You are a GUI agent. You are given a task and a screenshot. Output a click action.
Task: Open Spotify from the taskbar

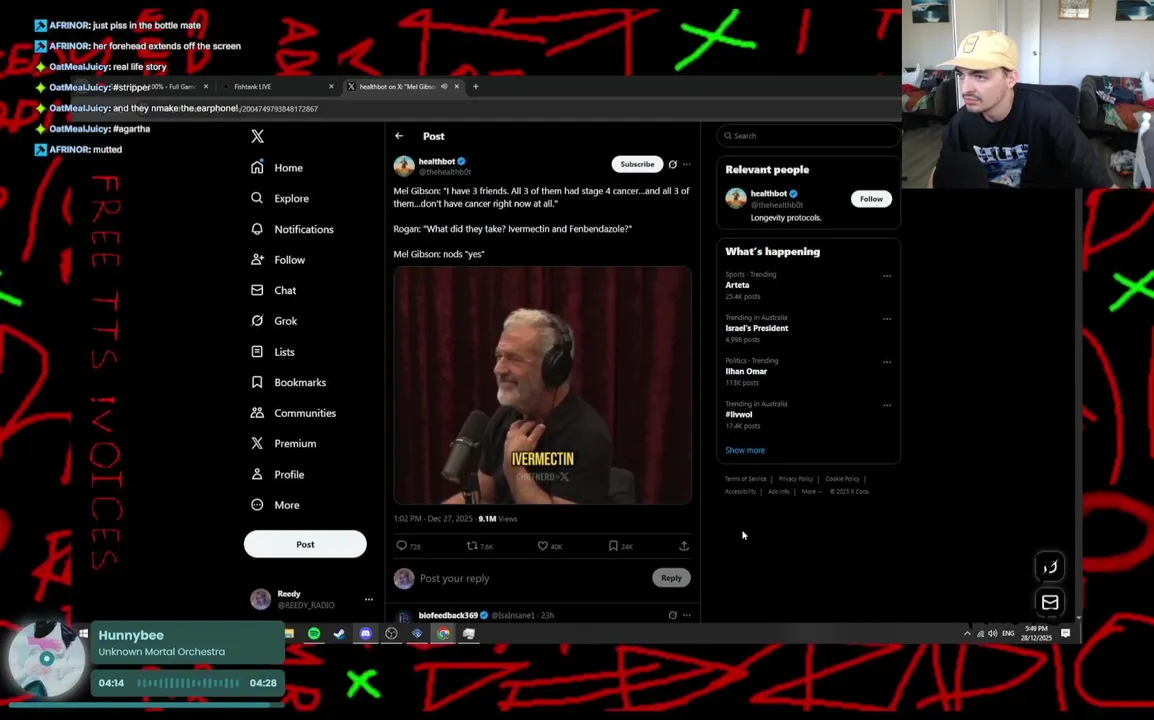point(314,633)
